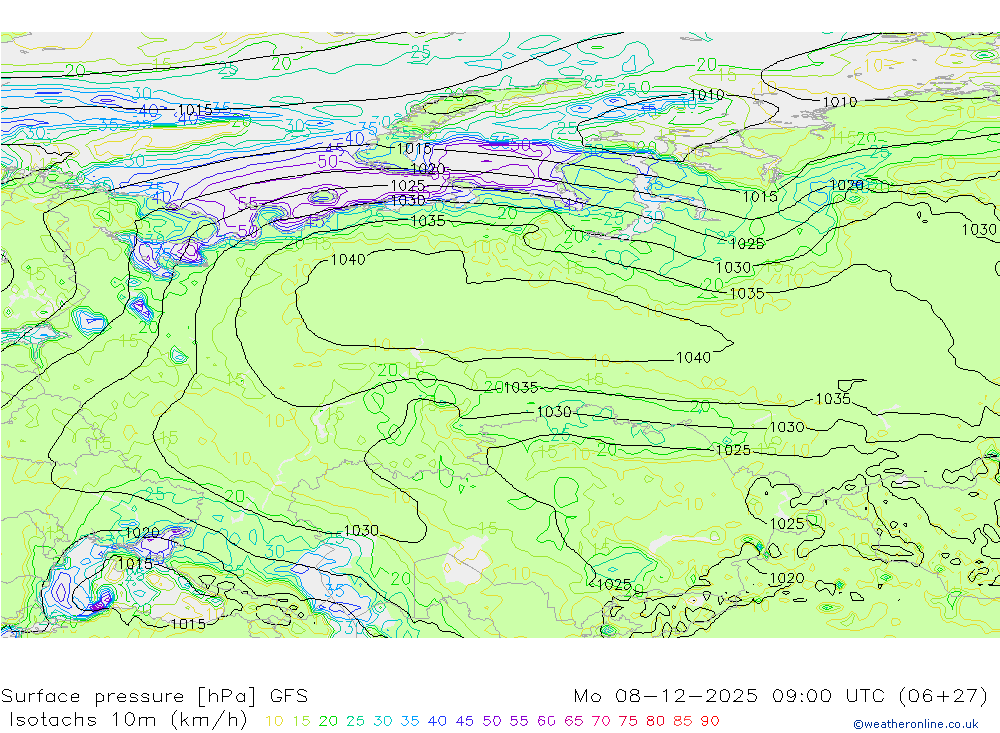Viewport: 1000px width, 733px height.
Task: Select the 25 value in the isotach legend
Action: coord(355,721)
